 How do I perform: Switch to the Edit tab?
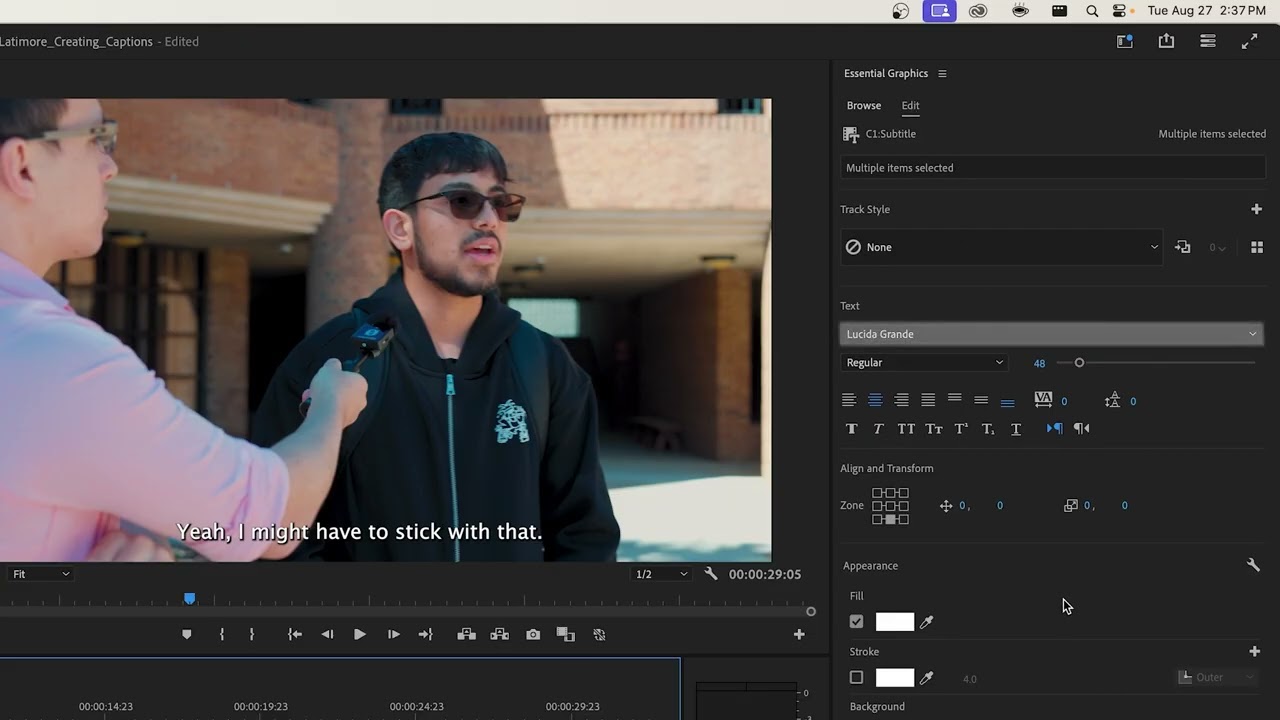coord(910,105)
